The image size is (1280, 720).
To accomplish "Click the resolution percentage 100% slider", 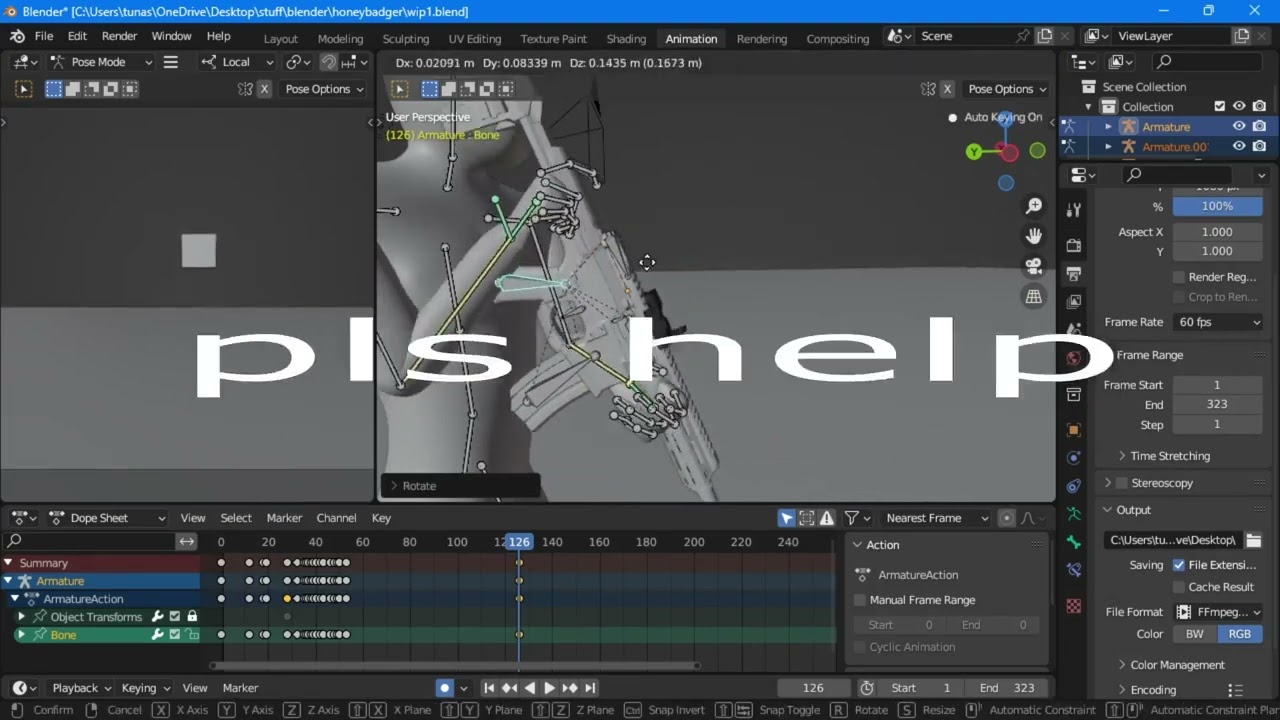I will point(1217,206).
